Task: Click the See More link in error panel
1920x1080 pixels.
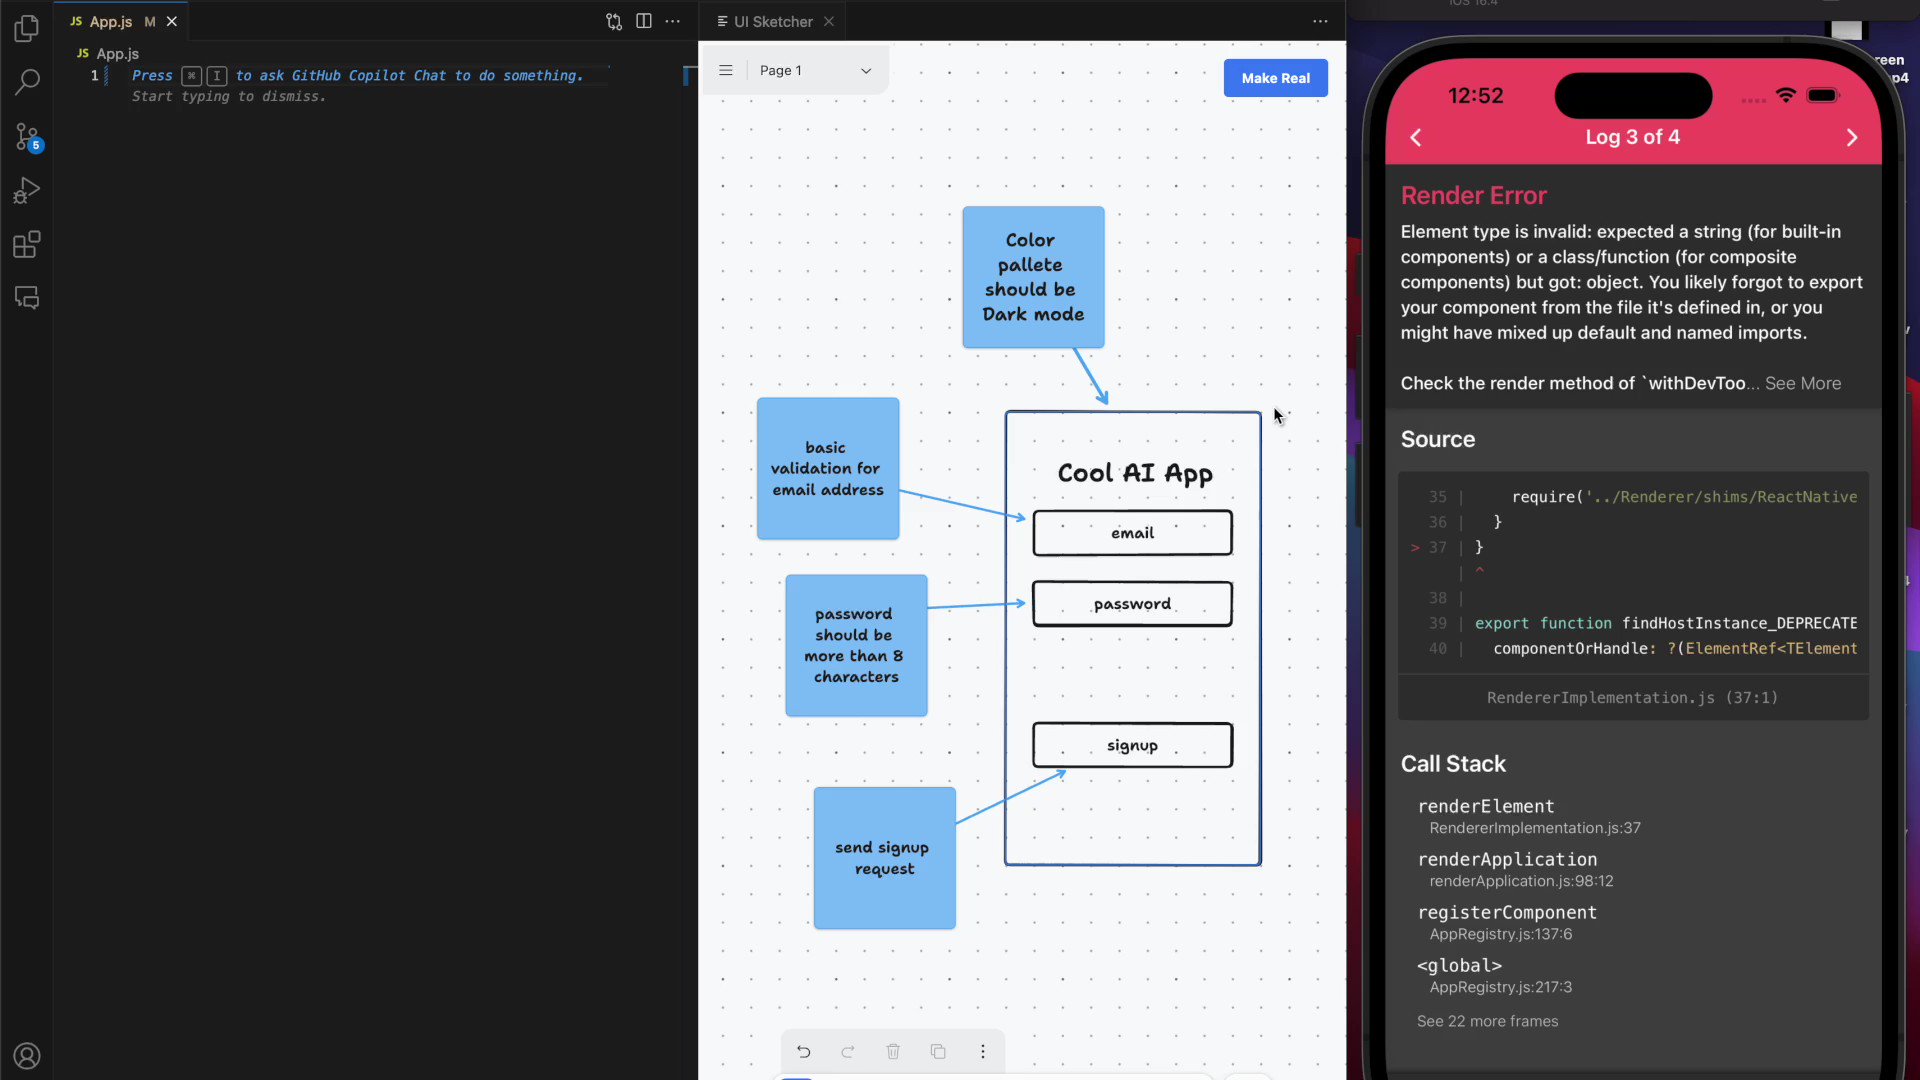Action: click(x=1801, y=382)
